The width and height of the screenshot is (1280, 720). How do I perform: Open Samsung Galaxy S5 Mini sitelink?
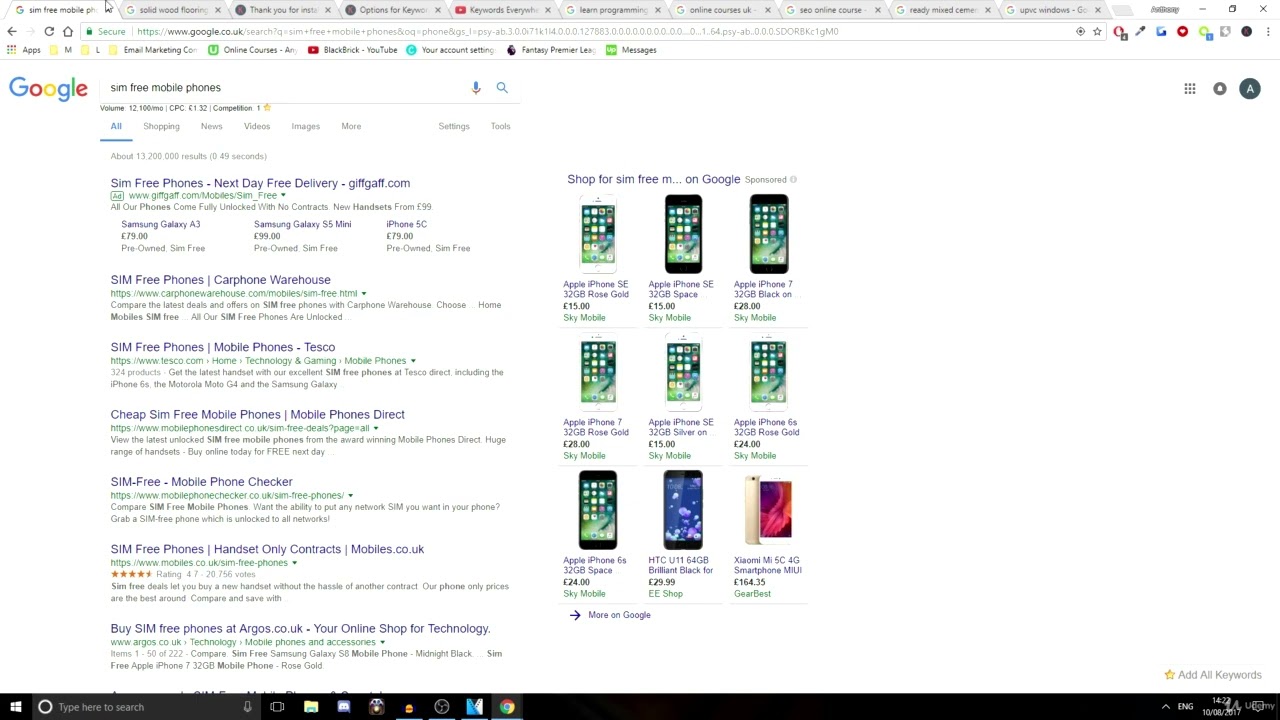click(x=302, y=225)
